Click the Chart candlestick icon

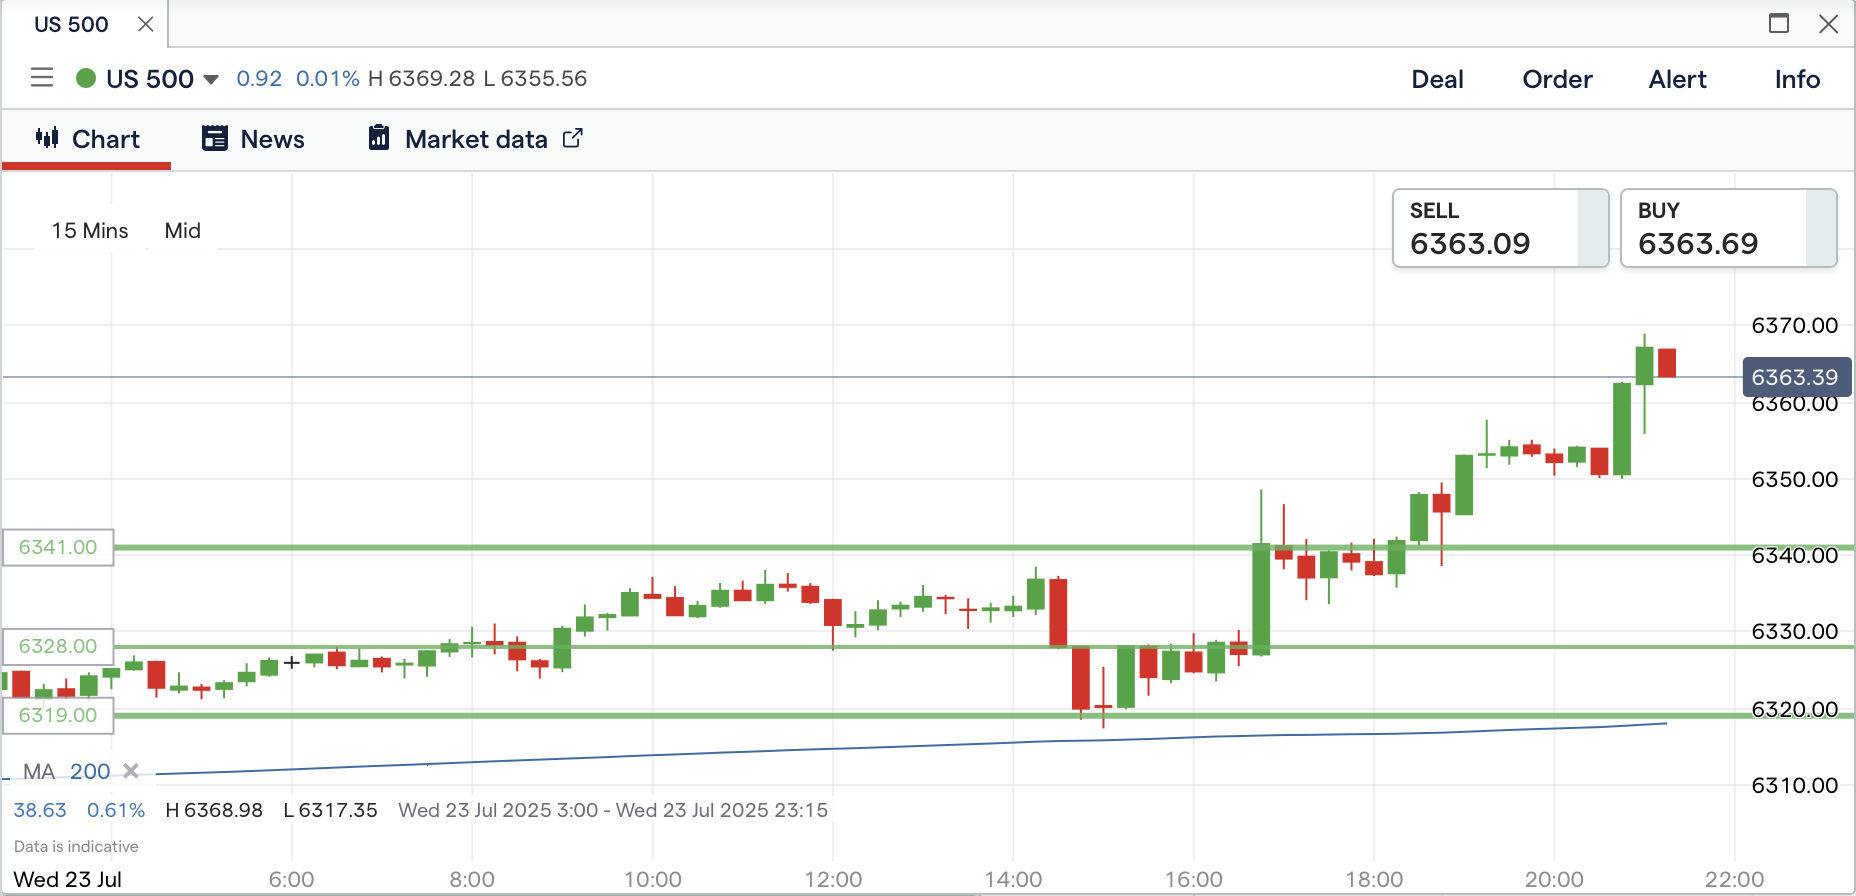coord(47,138)
